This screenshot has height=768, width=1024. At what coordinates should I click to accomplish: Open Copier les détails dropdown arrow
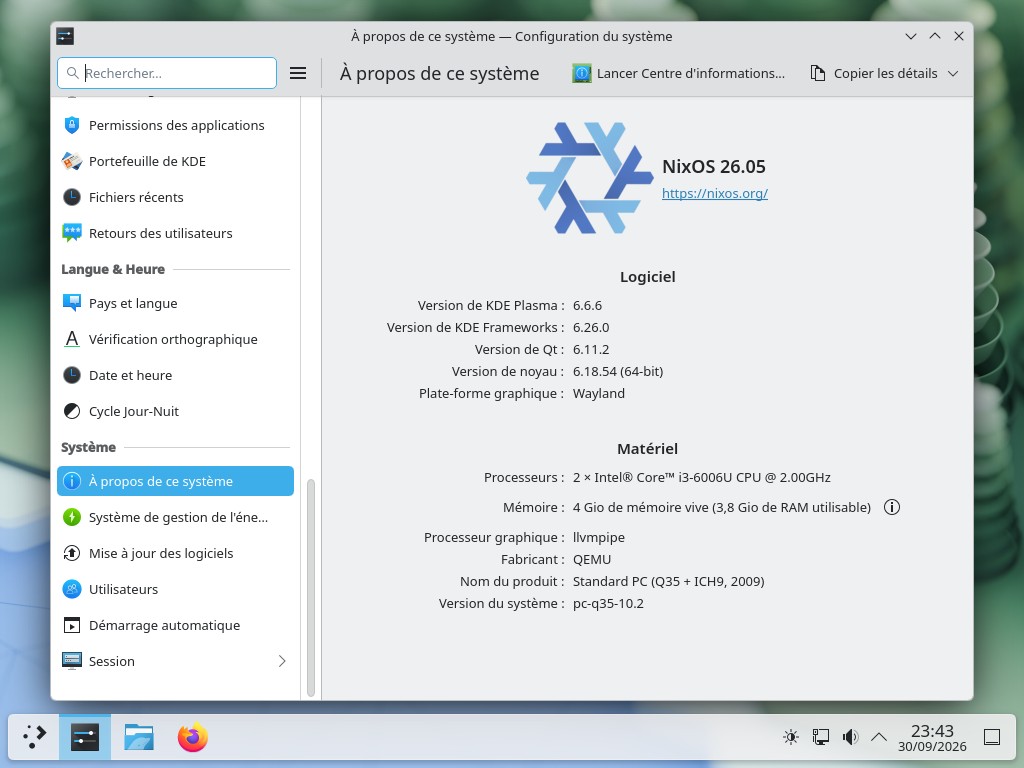953,74
